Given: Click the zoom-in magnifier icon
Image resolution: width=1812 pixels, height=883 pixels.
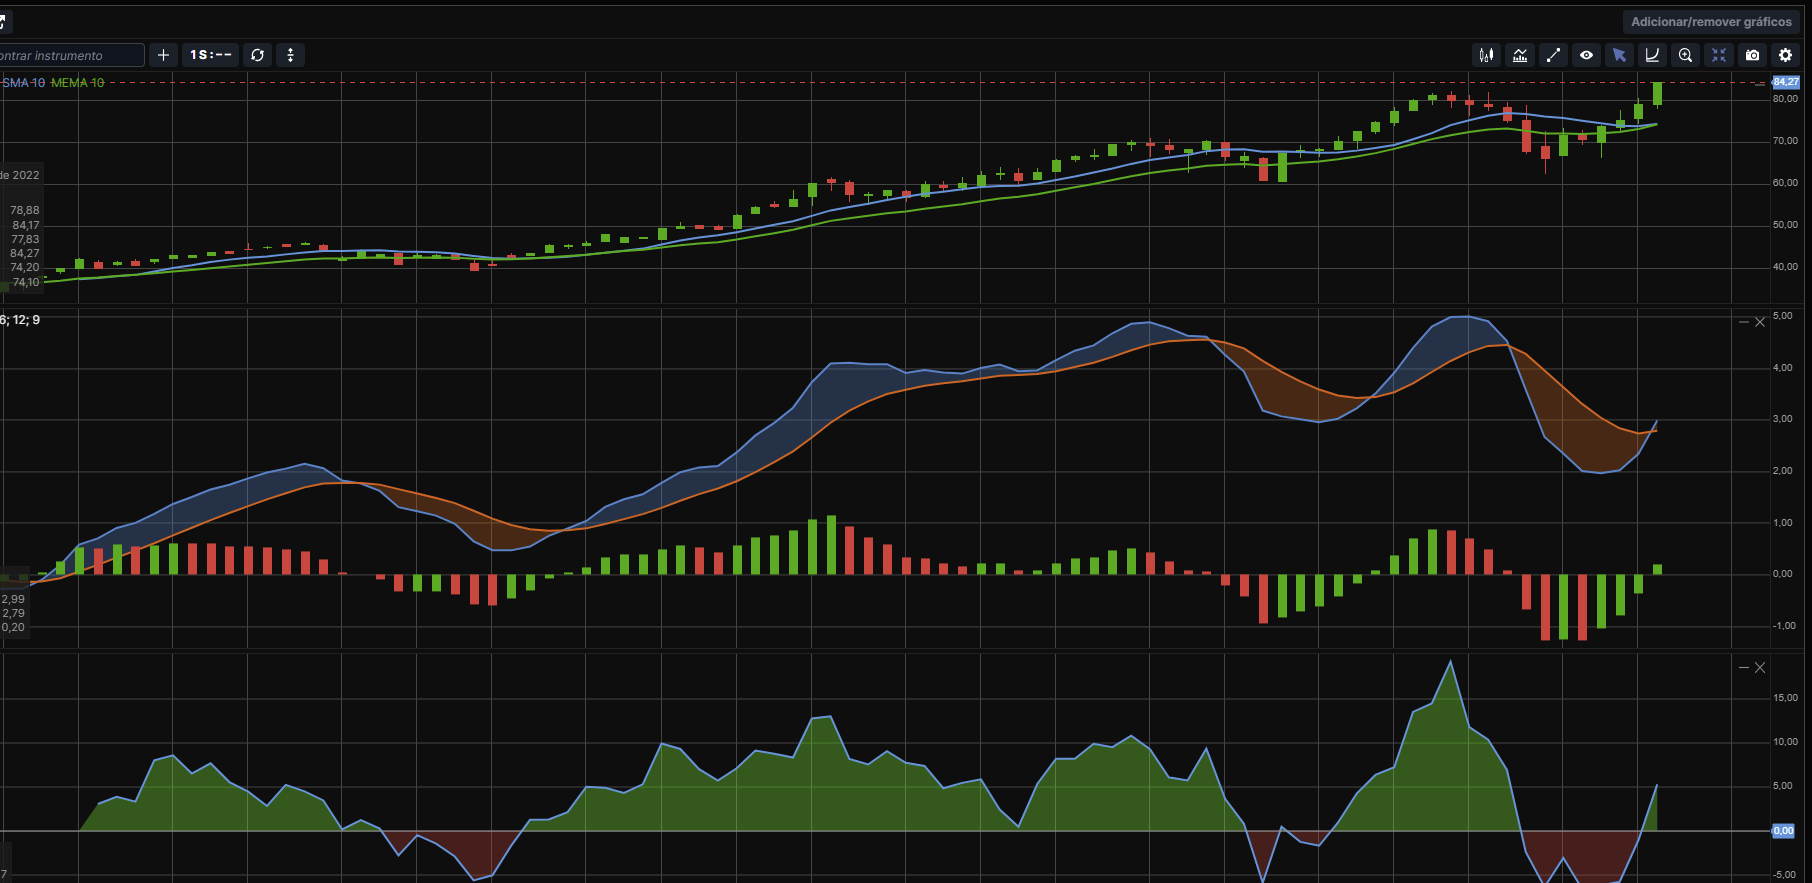Looking at the screenshot, I should (x=1686, y=55).
